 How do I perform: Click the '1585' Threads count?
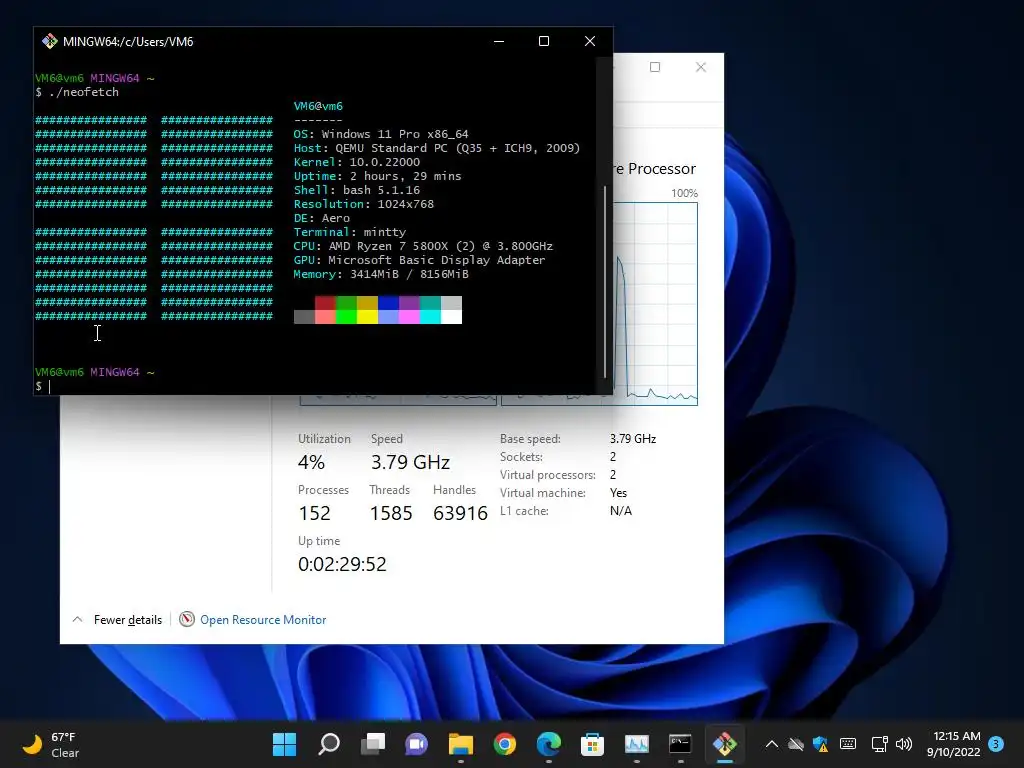coord(391,513)
